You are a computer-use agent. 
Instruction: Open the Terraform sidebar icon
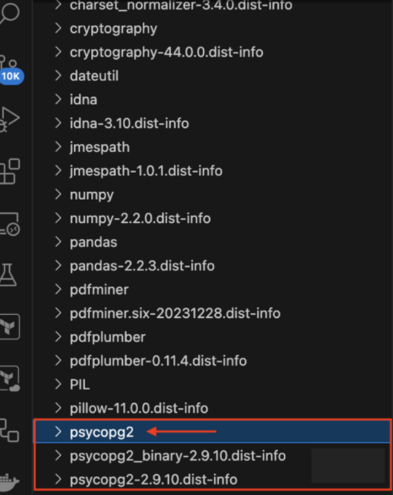click(x=9, y=327)
